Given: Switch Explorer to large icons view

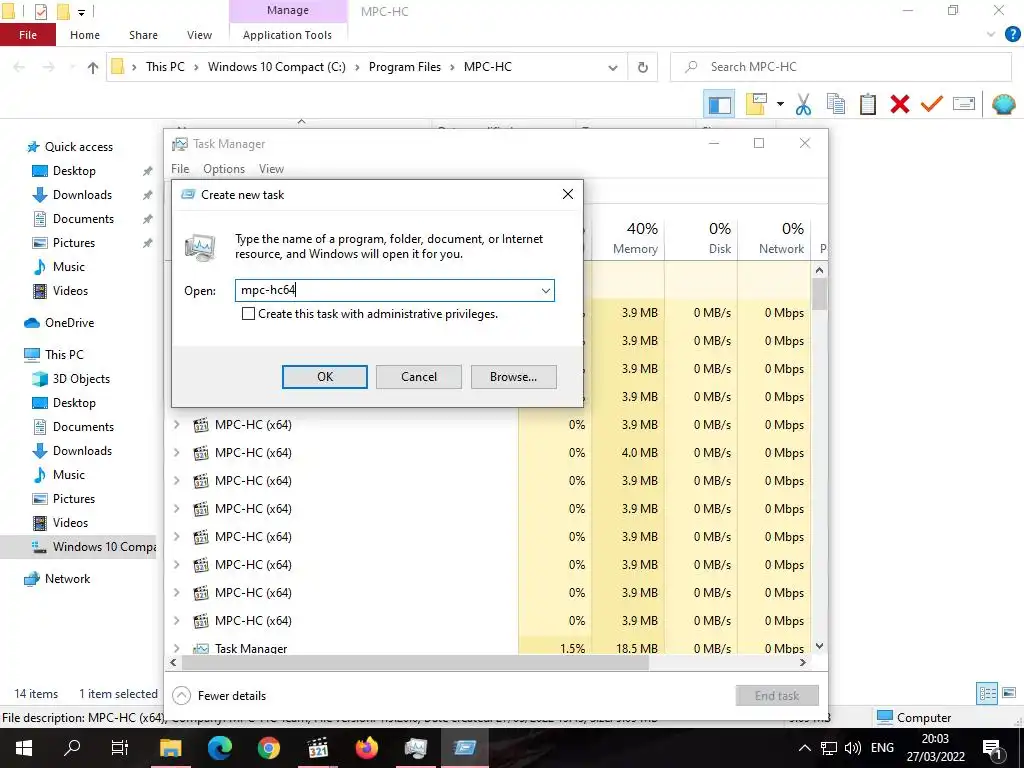Looking at the screenshot, I should point(1009,693).
